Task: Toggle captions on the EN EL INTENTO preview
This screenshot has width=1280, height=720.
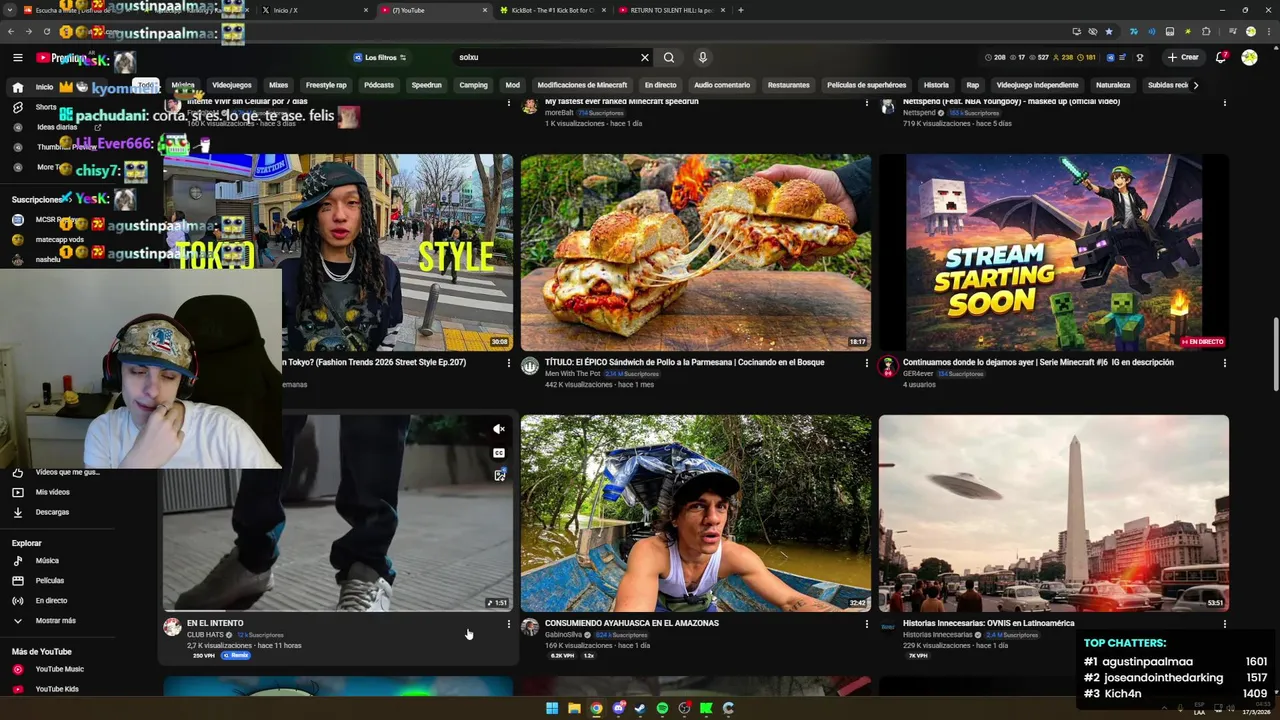Action: click(499, 452)
